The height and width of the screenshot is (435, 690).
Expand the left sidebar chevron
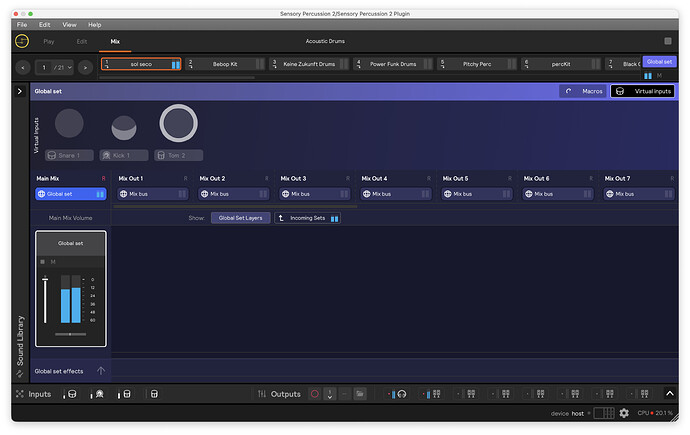click(19, 91)
